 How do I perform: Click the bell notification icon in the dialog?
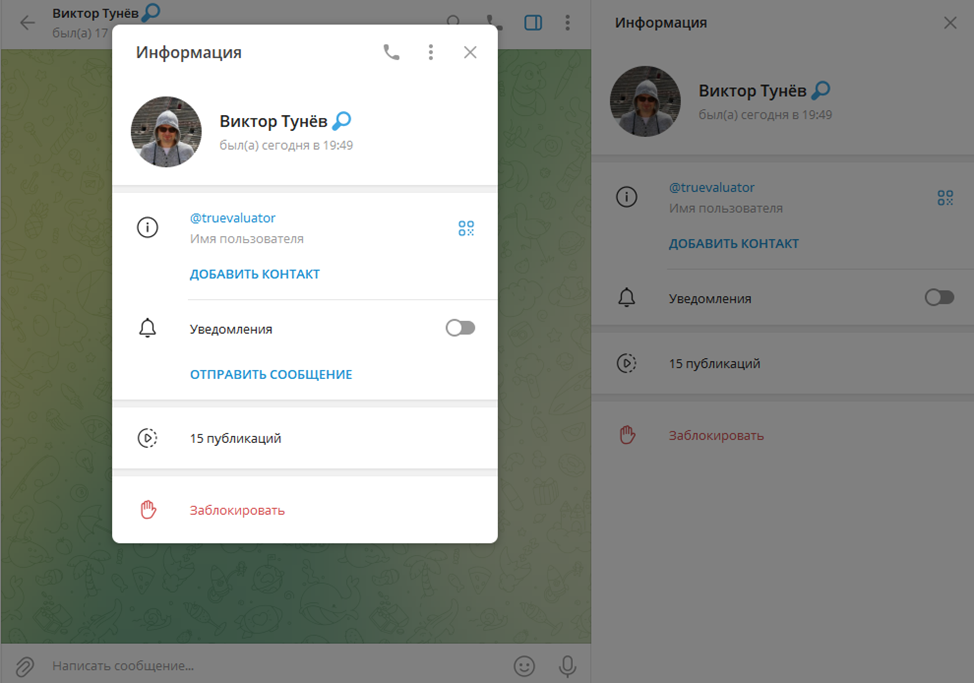click(147, 328)
